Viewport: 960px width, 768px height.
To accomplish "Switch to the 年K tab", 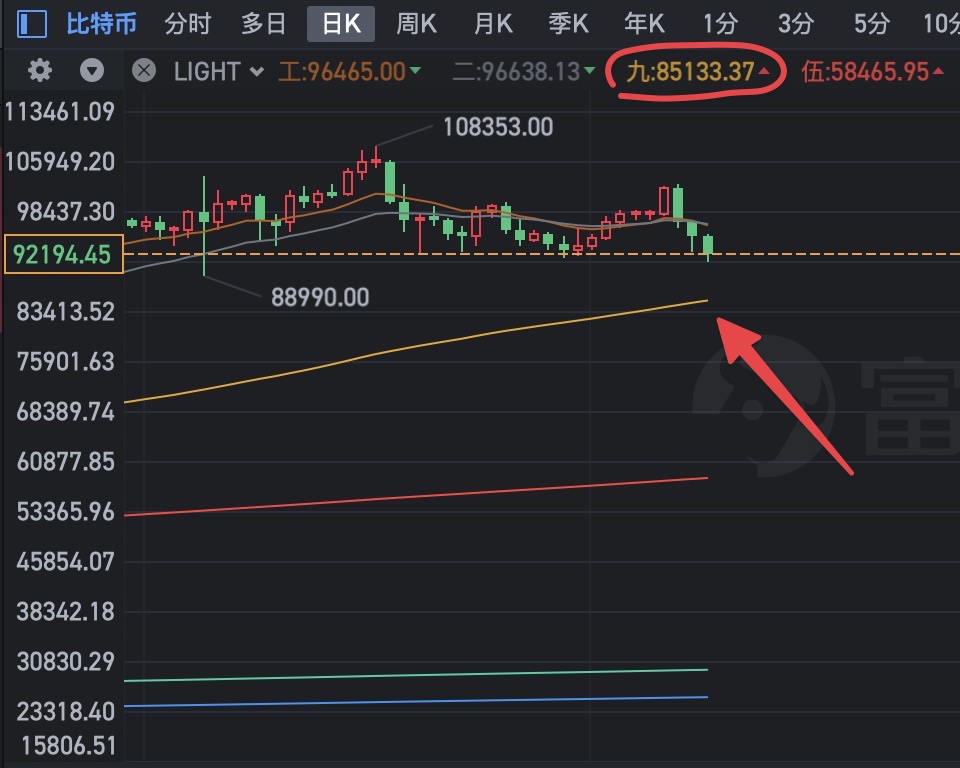I will pos(644,24).
